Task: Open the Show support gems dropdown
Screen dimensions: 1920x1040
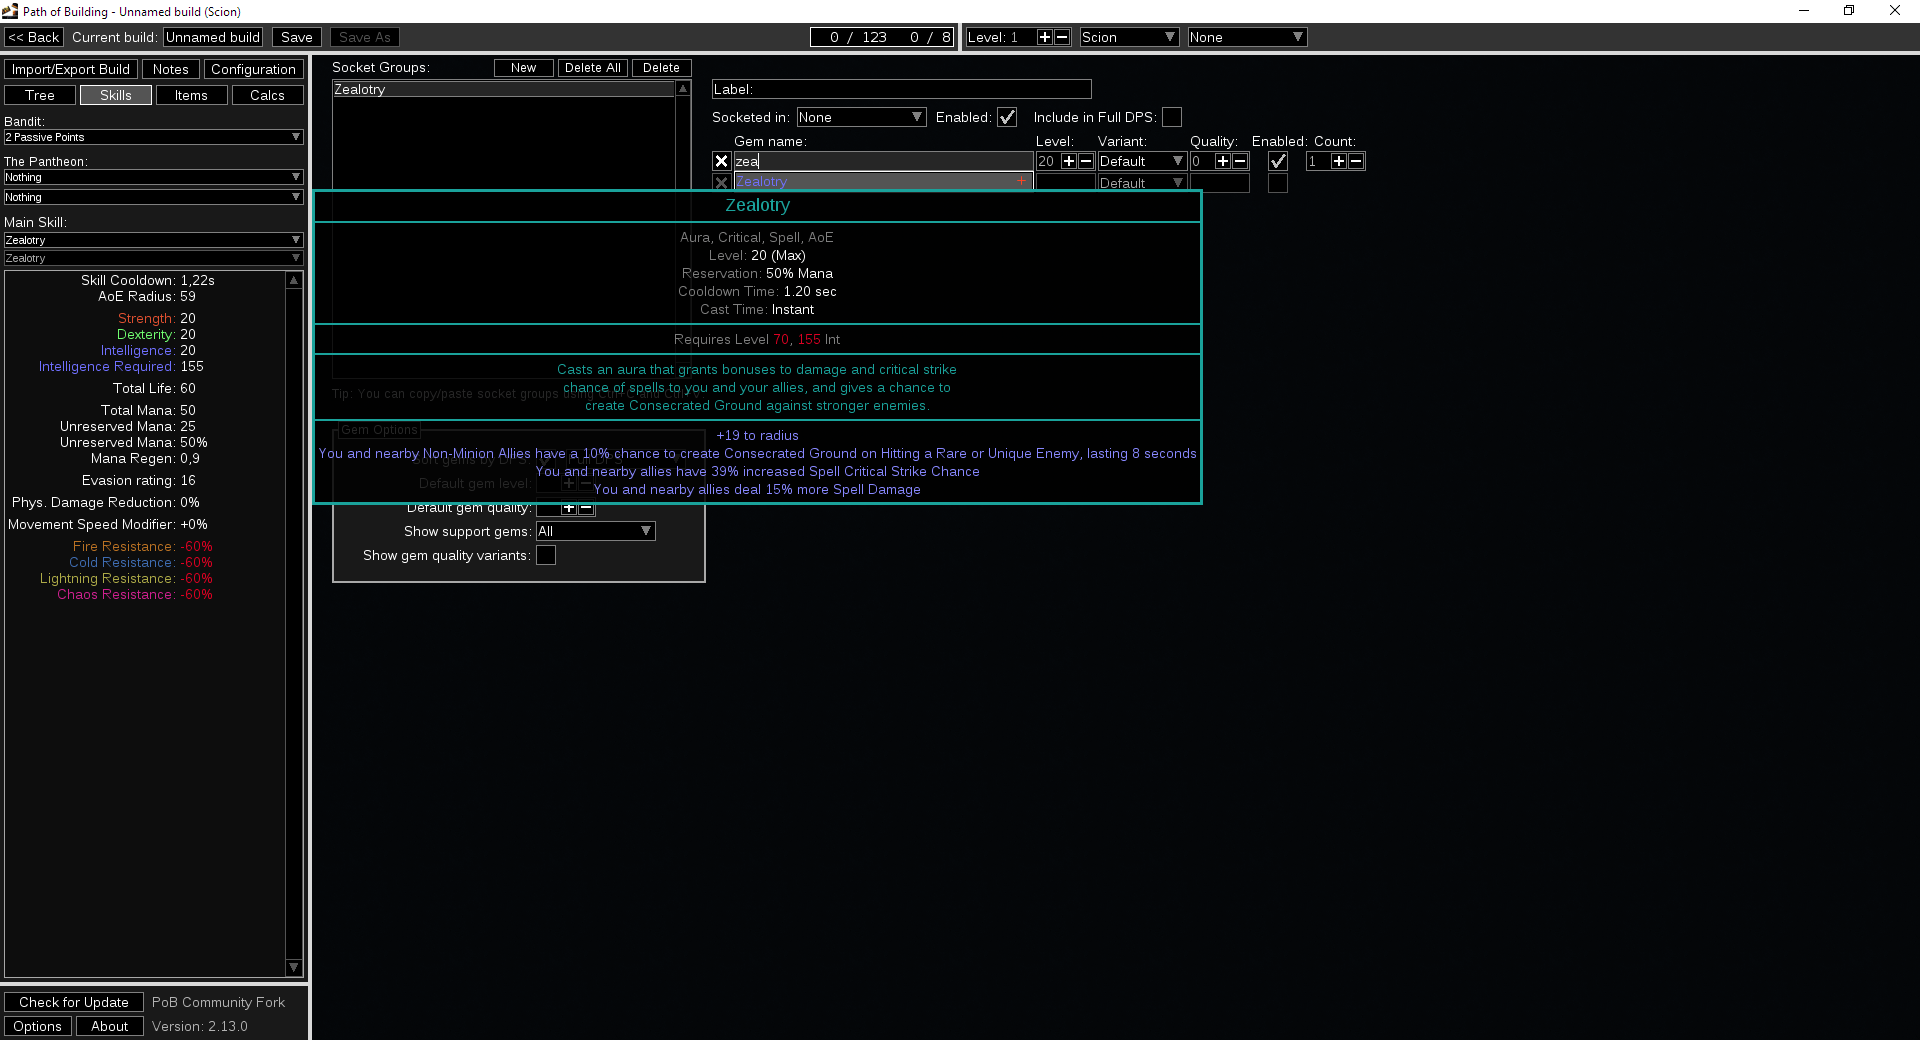Action: coord(596,531)
